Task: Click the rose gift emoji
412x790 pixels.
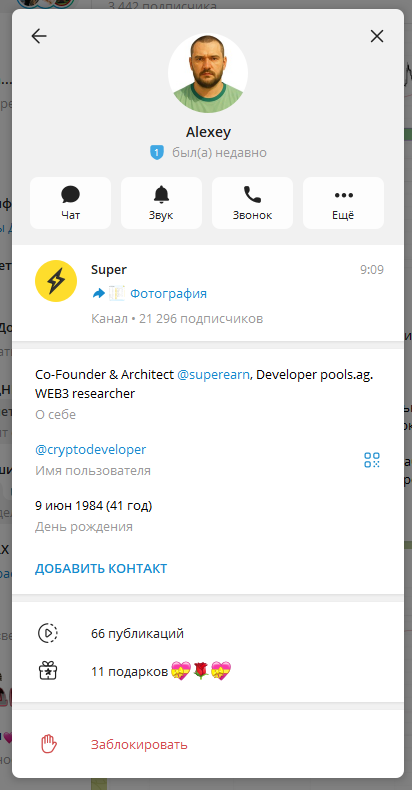Action: (201, 672)
